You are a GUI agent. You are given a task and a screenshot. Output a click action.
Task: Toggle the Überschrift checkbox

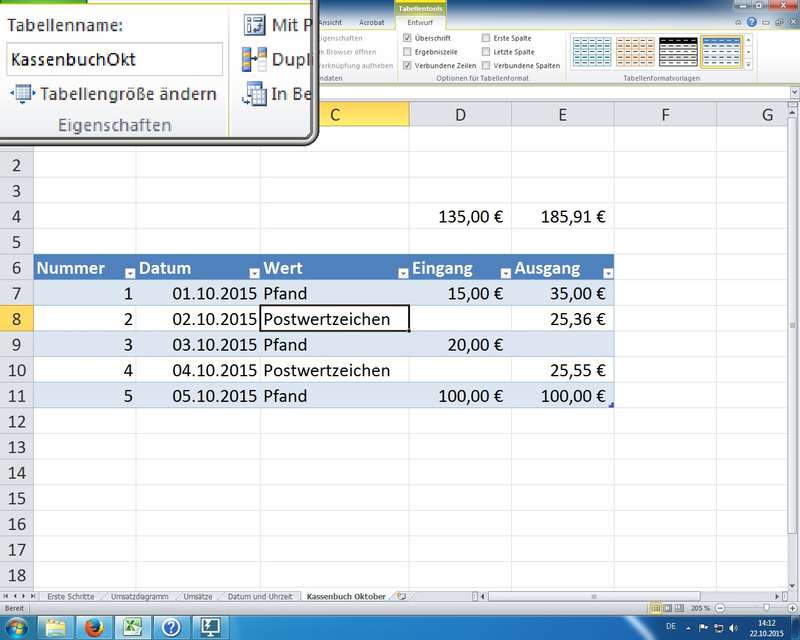click(407, 38)
